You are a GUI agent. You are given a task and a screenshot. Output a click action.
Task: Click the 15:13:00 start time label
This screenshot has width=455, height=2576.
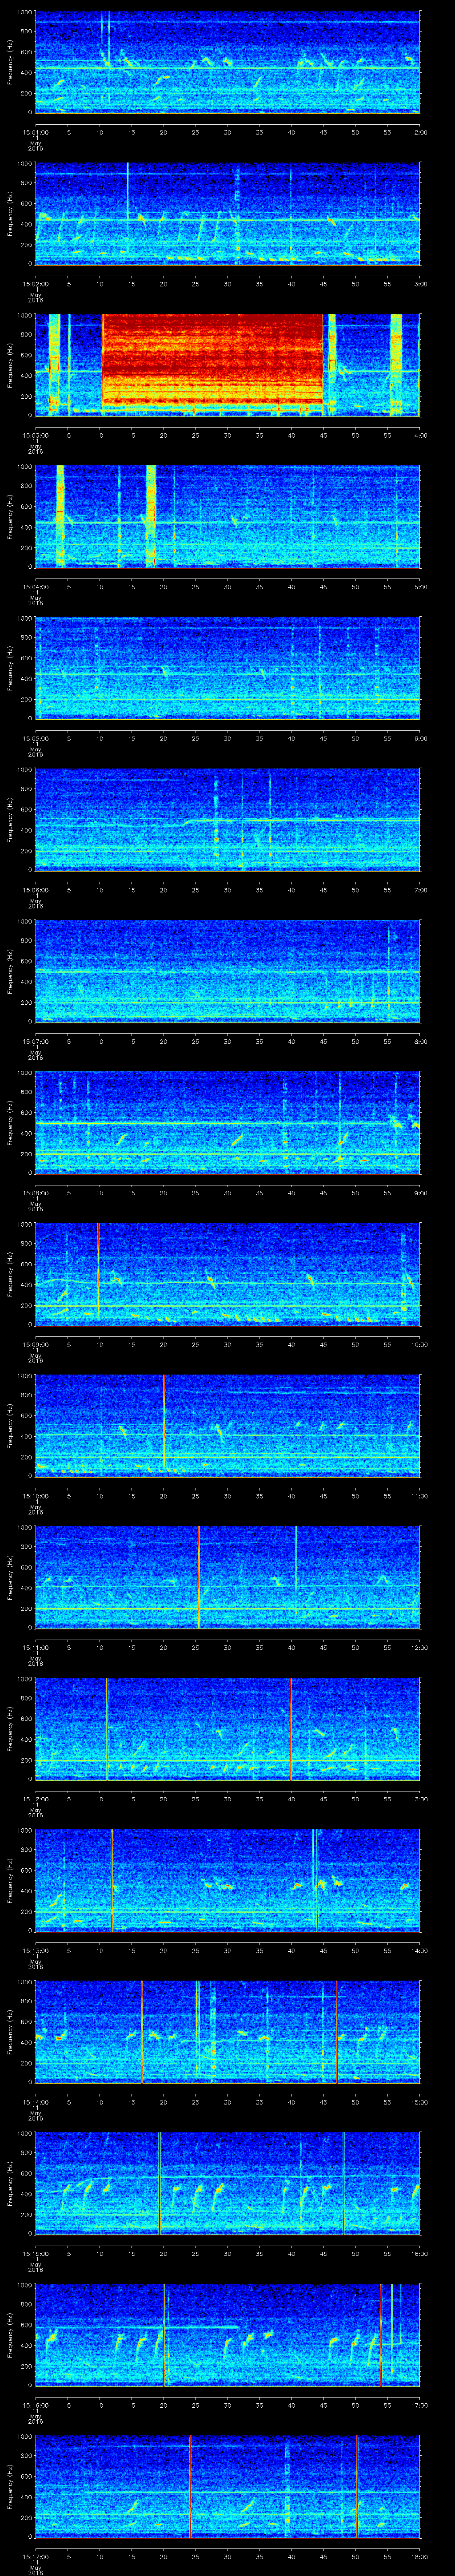tap(37, 1951)
